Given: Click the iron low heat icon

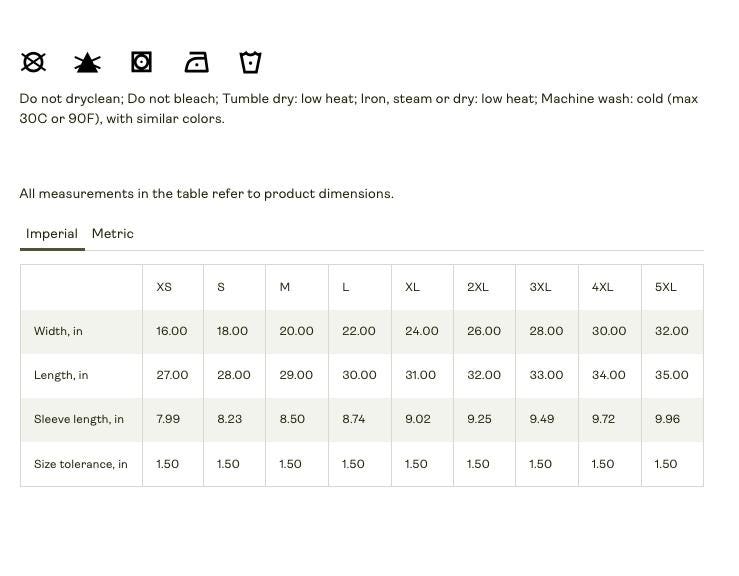Looking at the screenshot, I should (x=197, y=62).
